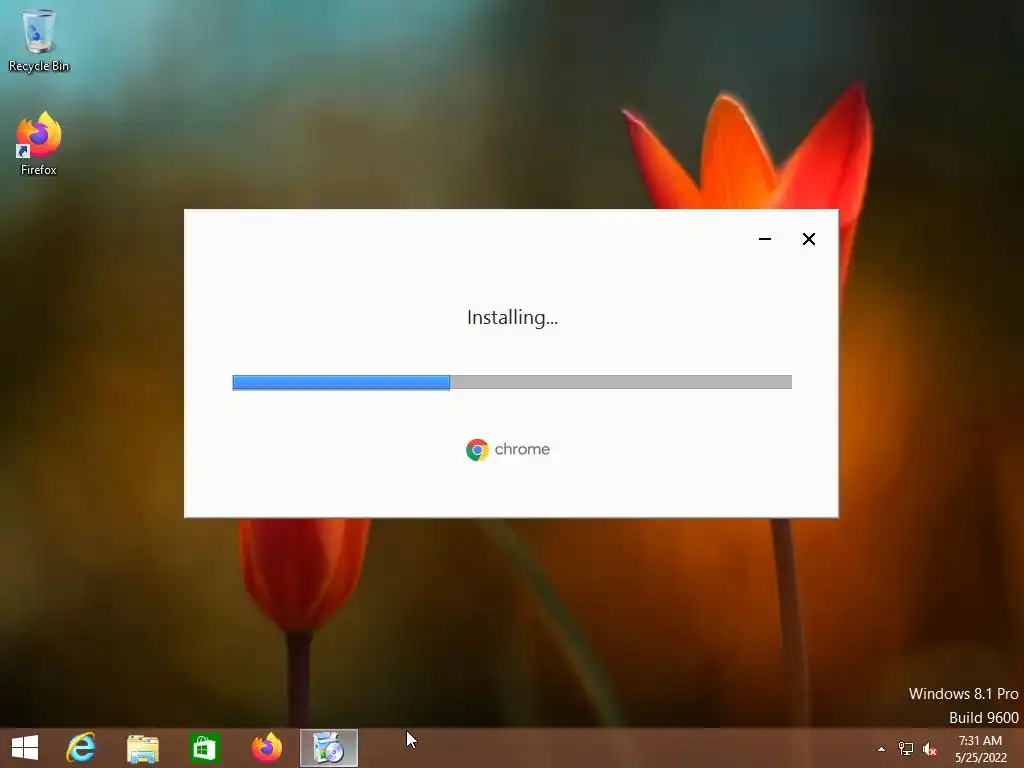The width and height of the screenshot is (1024, 768).
Task: Click the "chrome" label text
Action: (522, 449)
